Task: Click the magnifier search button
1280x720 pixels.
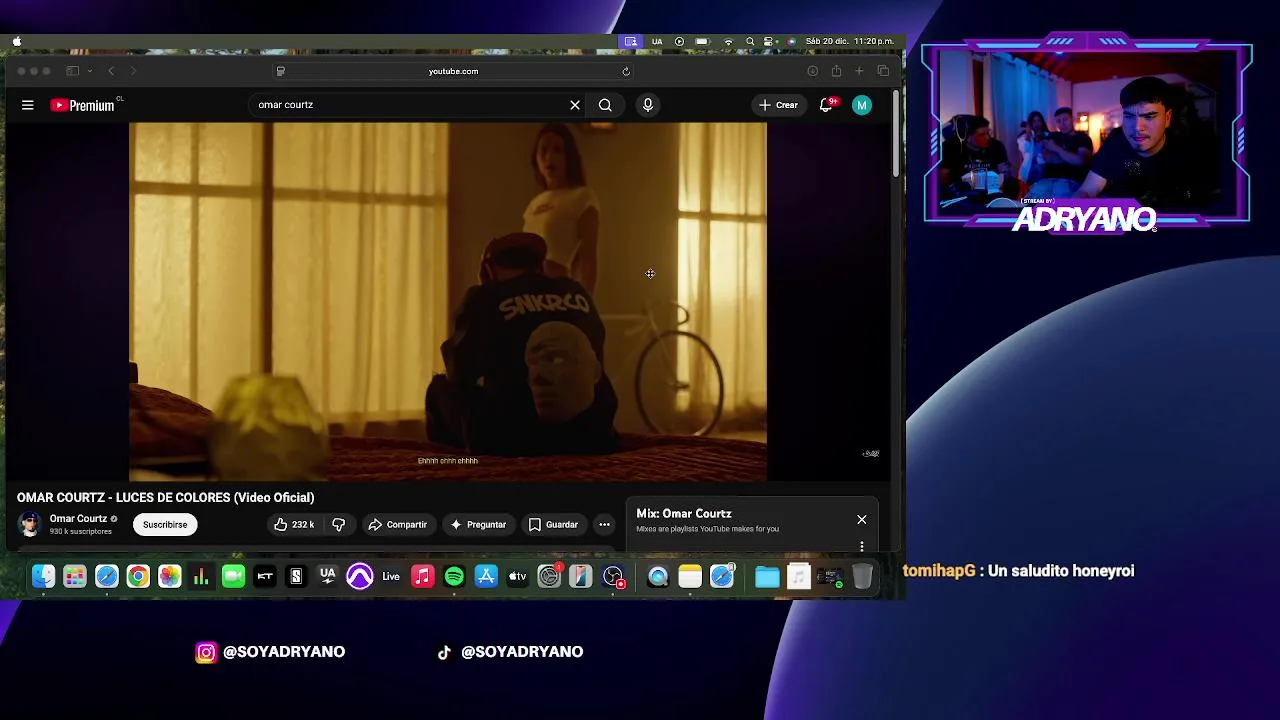Action: [605, 105]
